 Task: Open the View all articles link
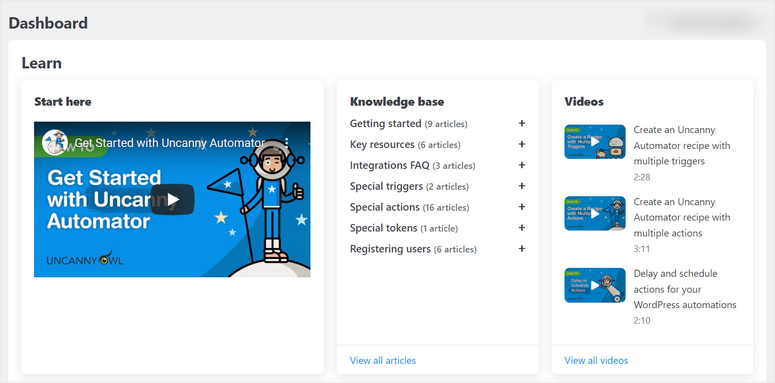383,360
